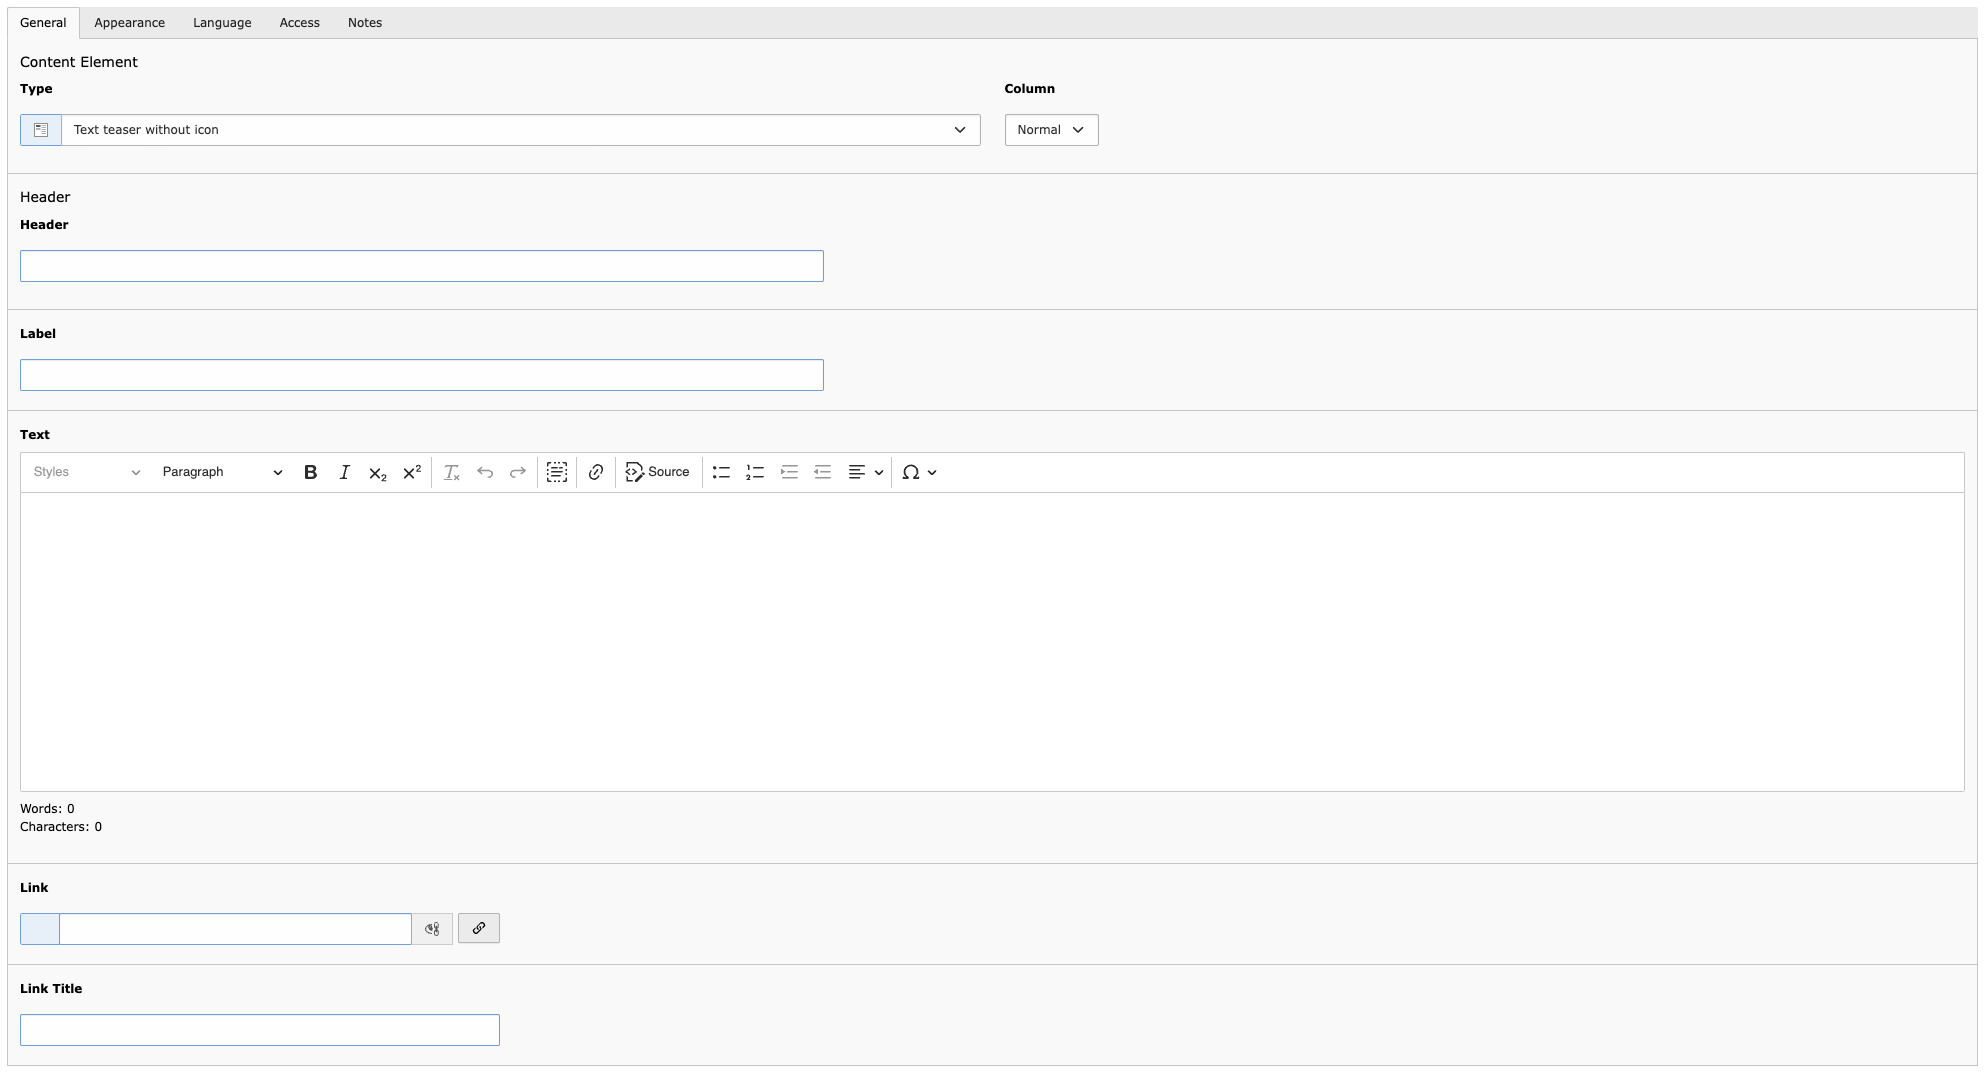Apply italic formatting in the text editor

[344, 472]
